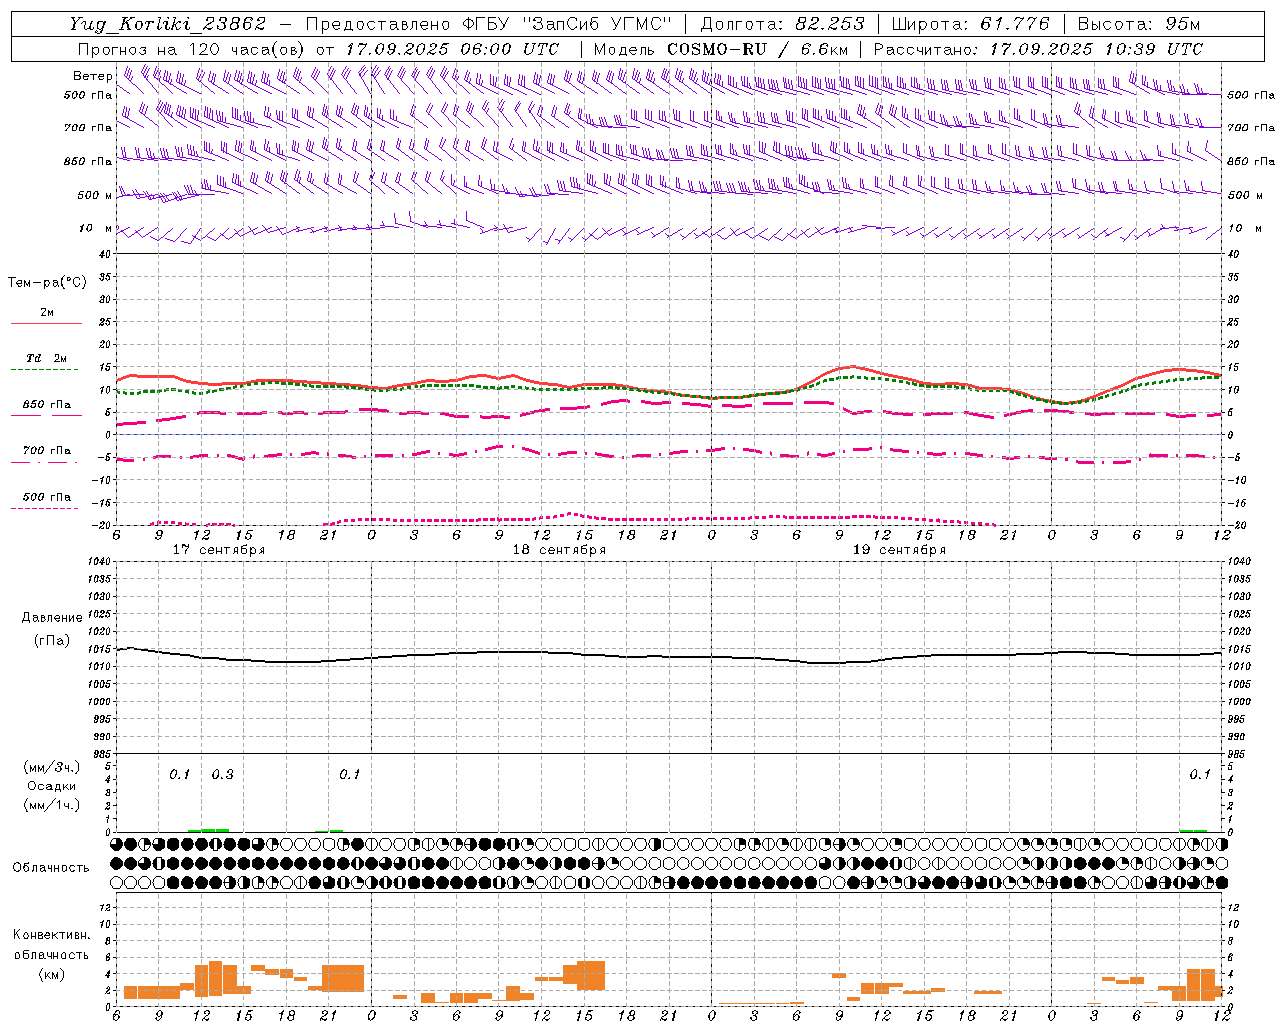Click the Давление pressure chart label
Image resolution: width=1280 pixels, height=1024 pixels.
pyautogui.click(x=52, y=618)
